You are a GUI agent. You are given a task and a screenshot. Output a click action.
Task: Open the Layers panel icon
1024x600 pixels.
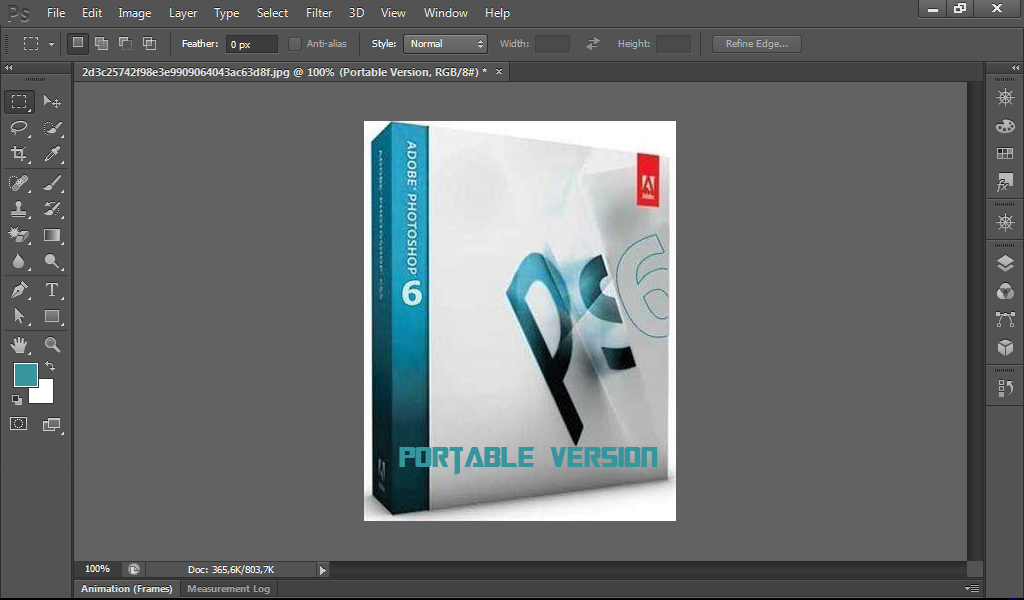[1005, 263]
